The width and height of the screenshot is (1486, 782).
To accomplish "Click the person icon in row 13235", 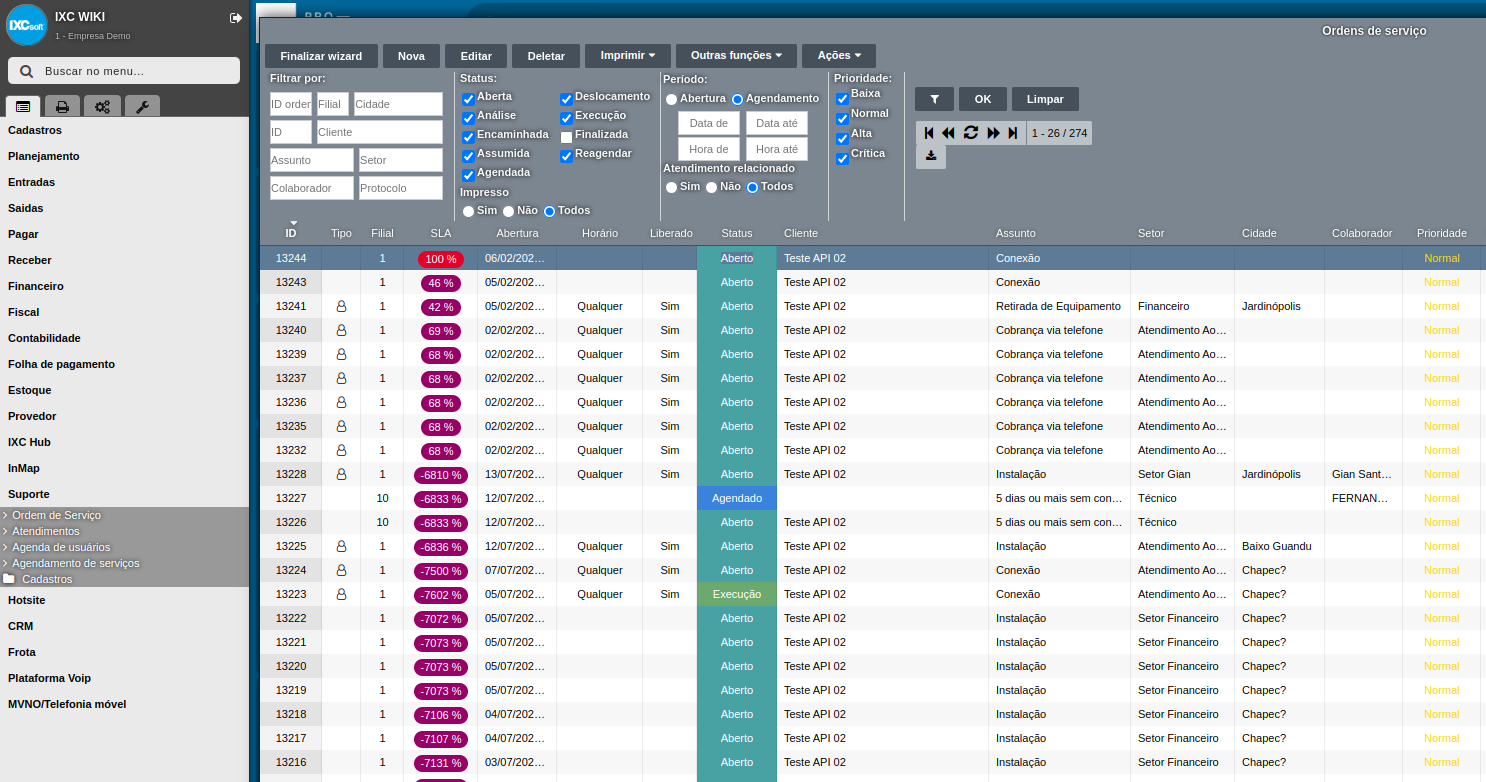I will (x=341, y=426).
